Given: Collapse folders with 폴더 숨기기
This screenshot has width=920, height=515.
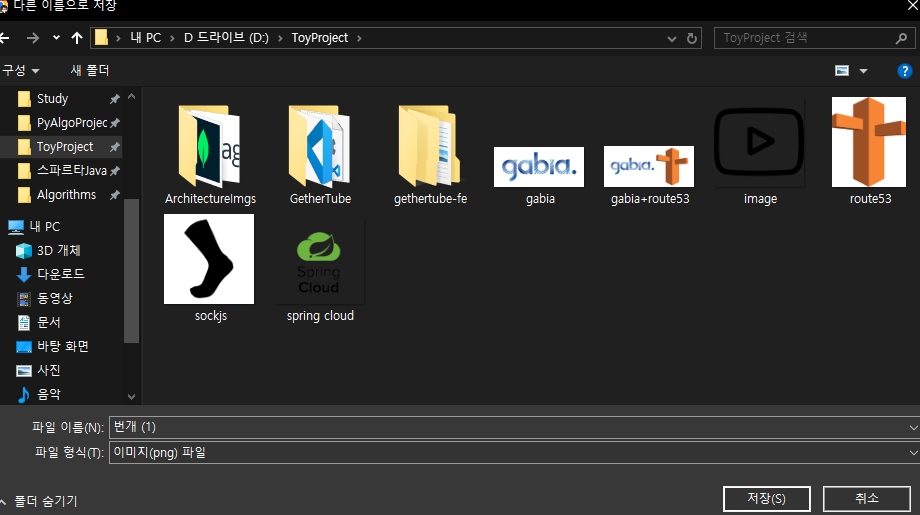Looking at the screenshot, I should tap(39, 502).
